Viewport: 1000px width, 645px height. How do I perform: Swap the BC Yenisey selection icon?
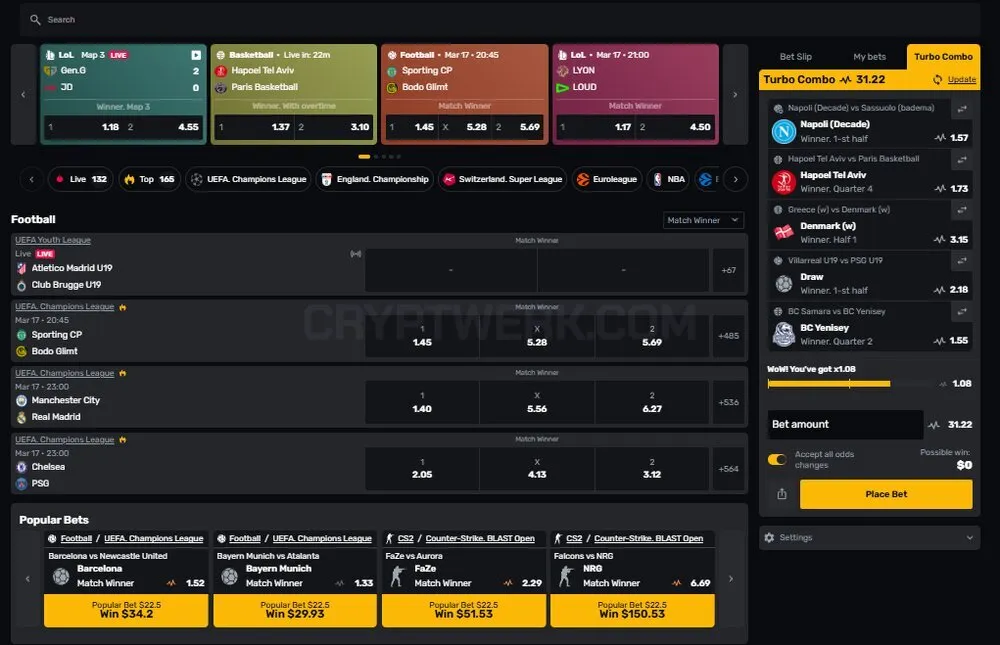tap(962, 311)
